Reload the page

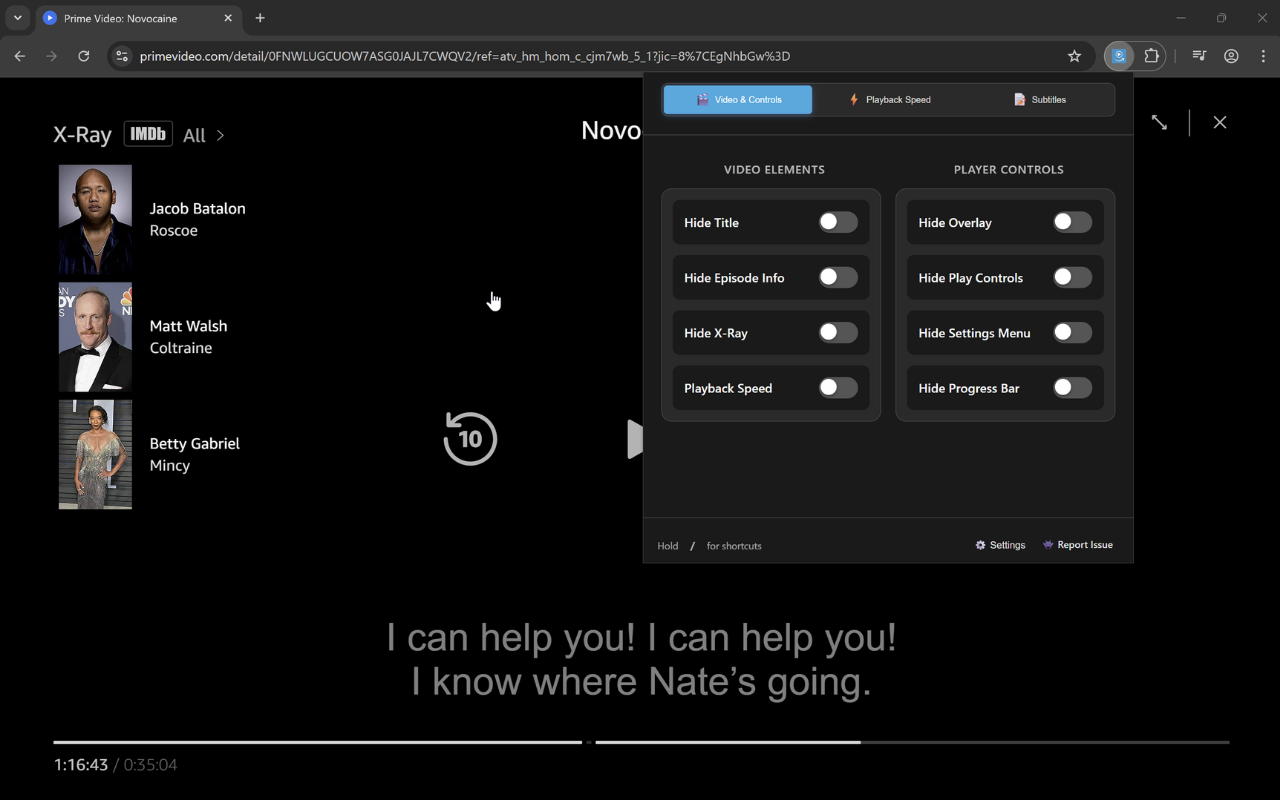(x=84, y=56)
